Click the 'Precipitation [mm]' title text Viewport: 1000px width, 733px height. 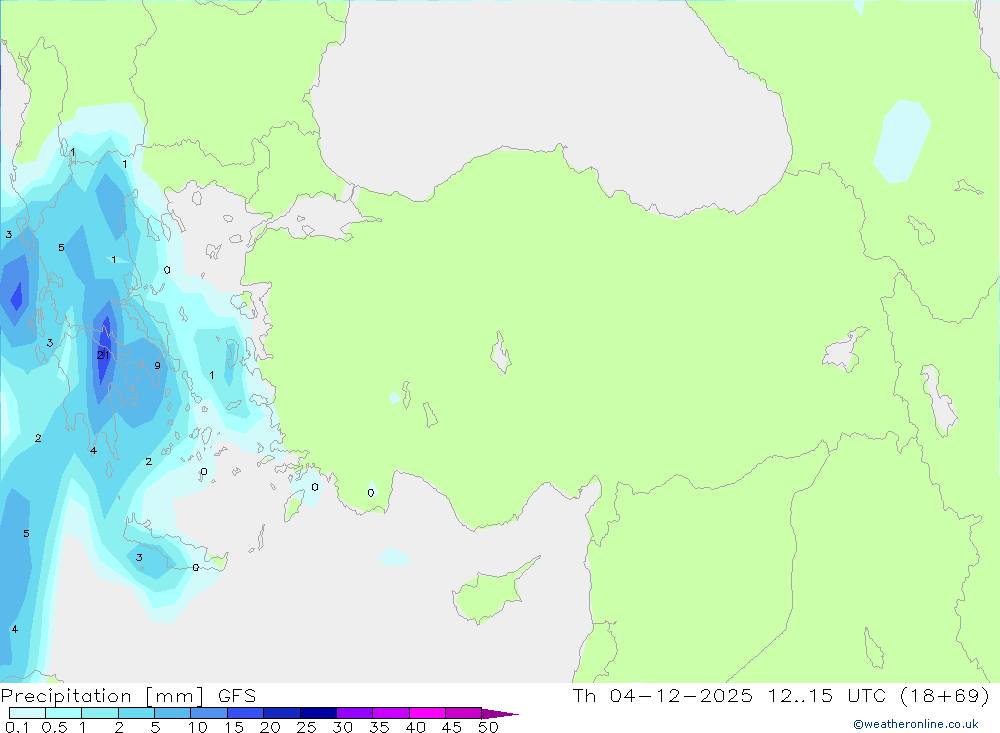pos(103,696)
